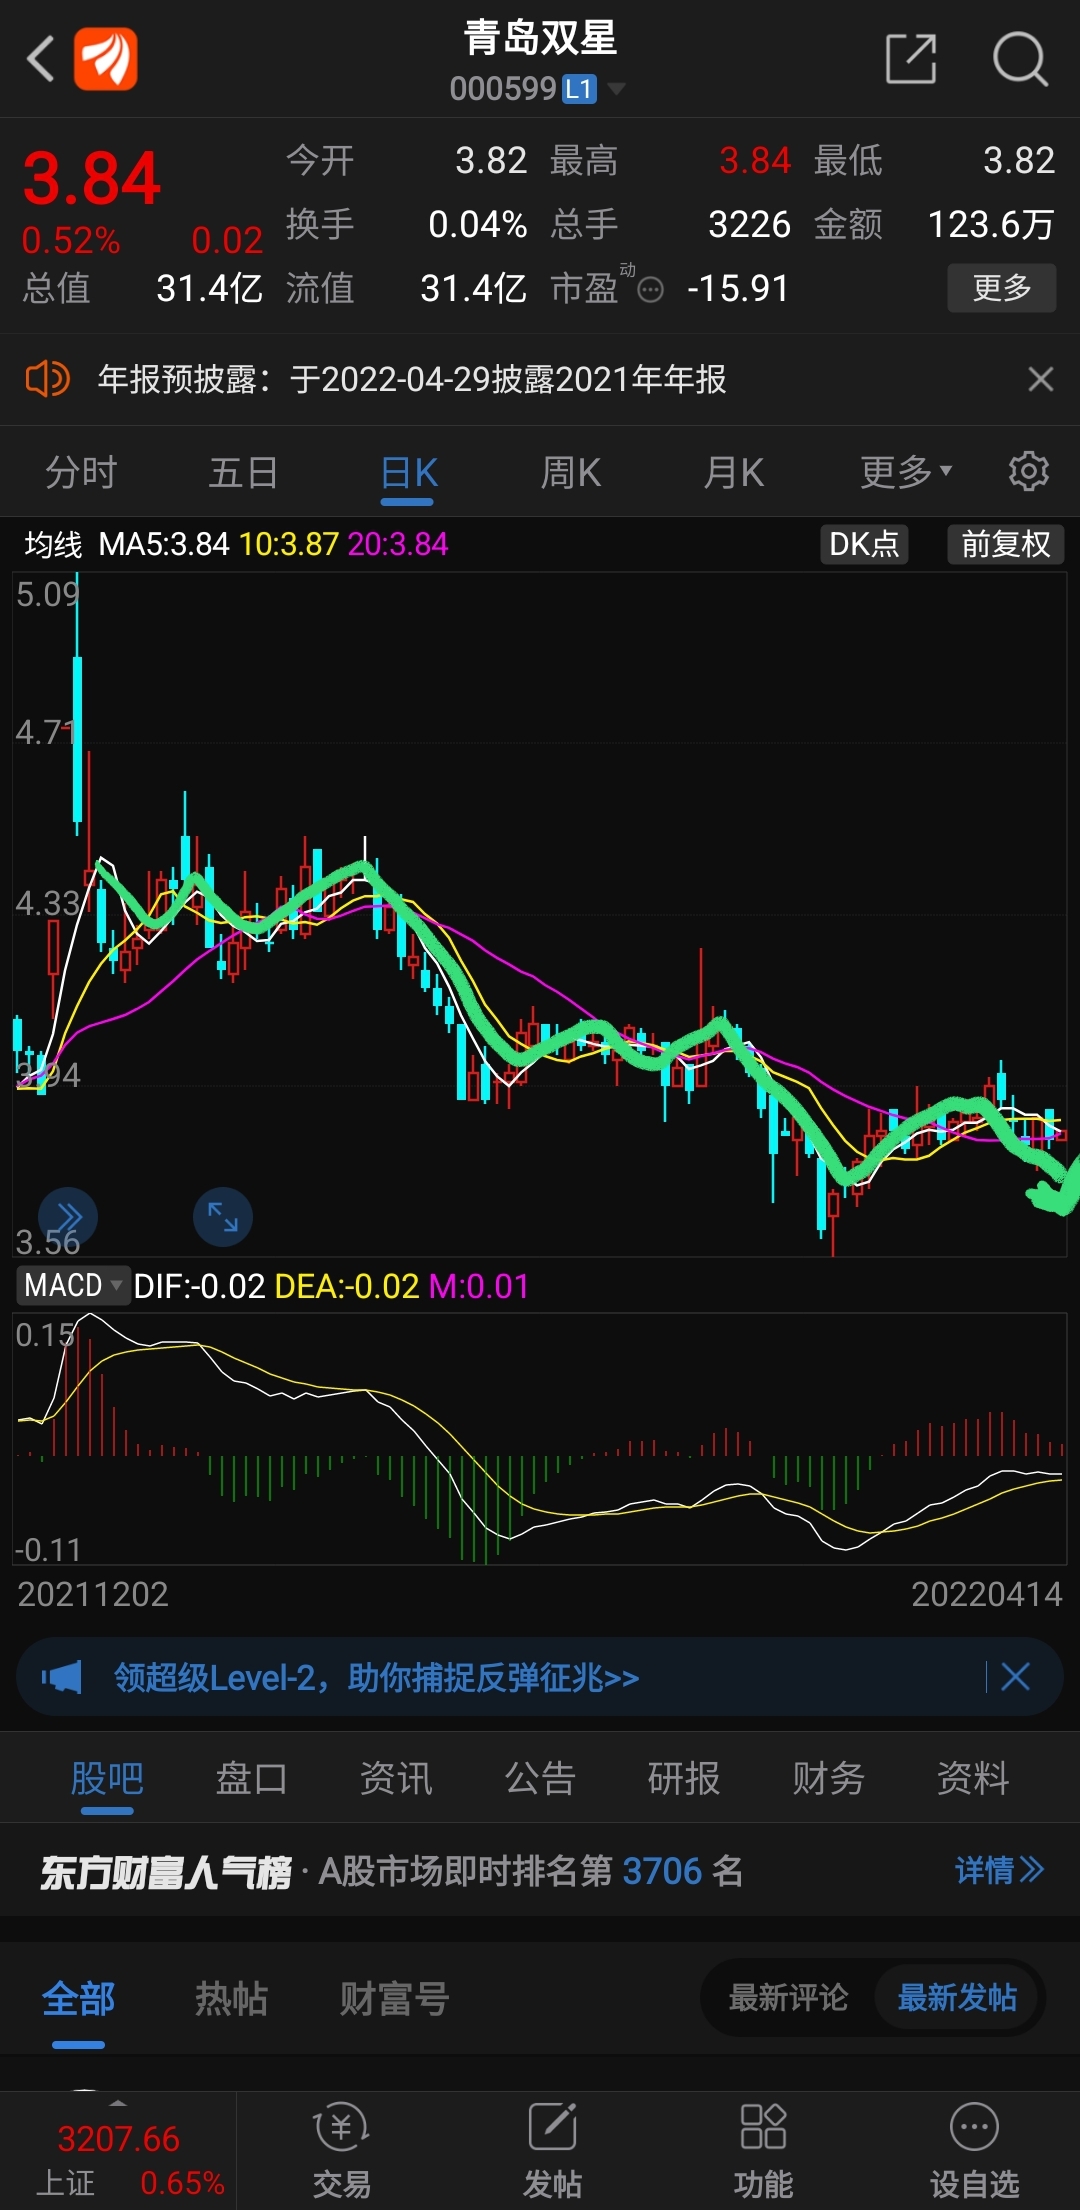The height and width of the screenshot is (2210, 1080).
Task: Expand chart to fullscreen icon
Action: click(222, 1217)
